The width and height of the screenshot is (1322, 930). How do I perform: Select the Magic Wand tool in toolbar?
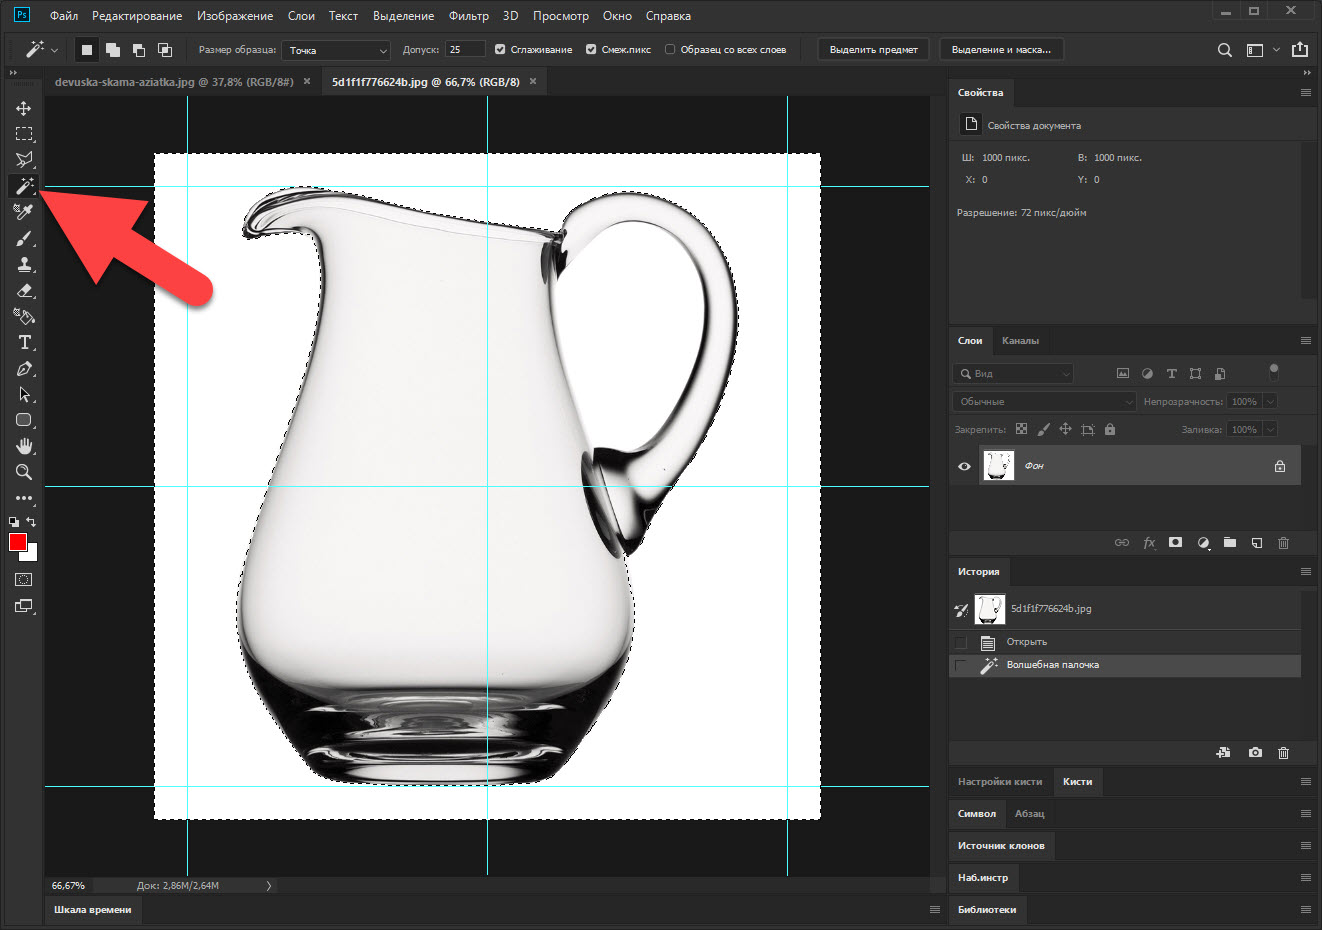coord(24,186)
